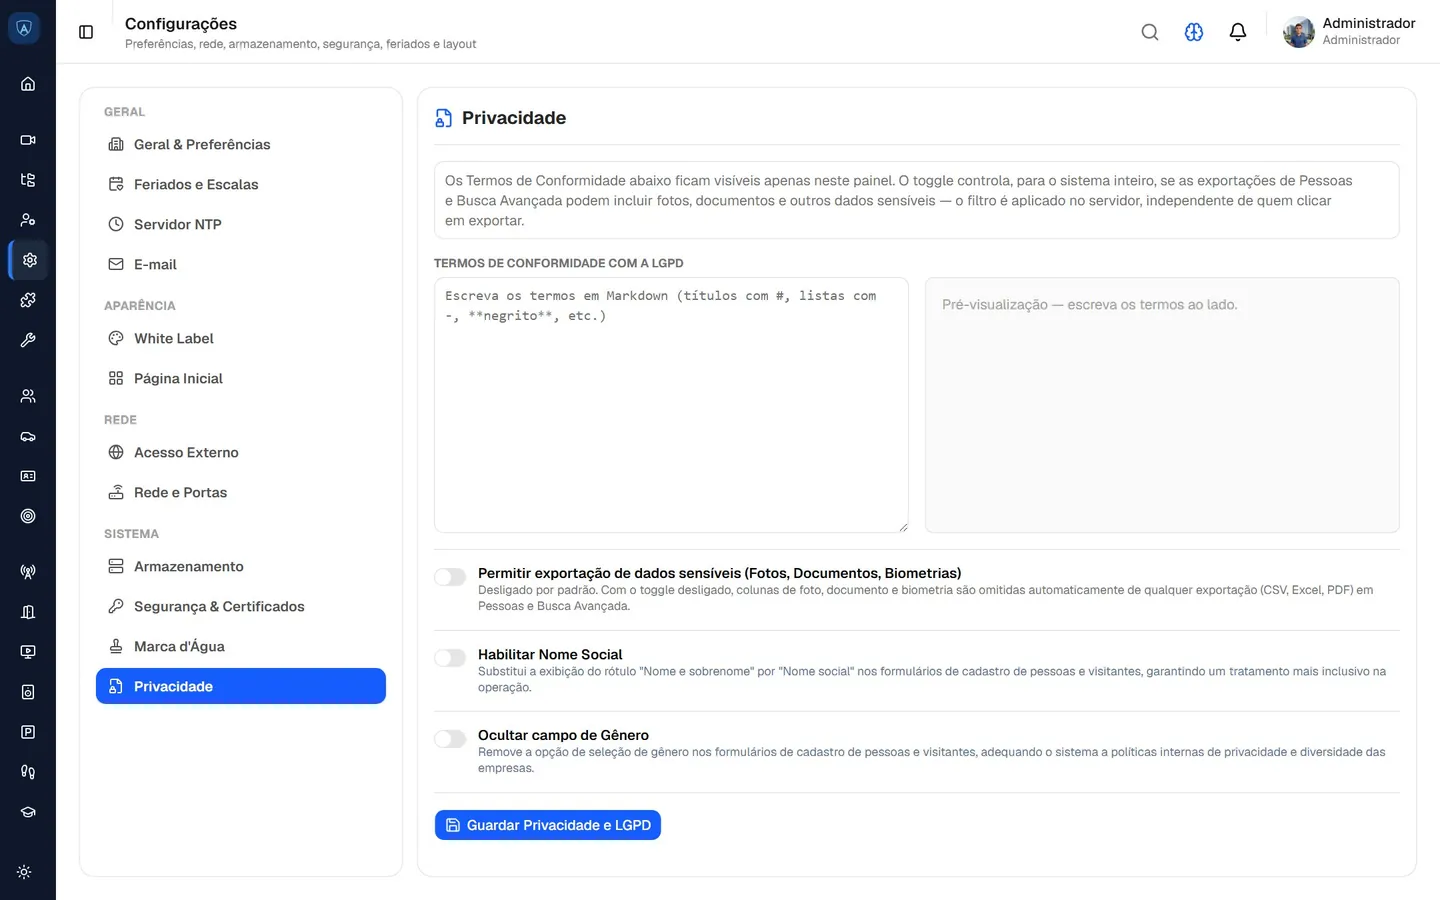Click the users group icon in rail
Screen dimensions: 1440x900
pos(28,396)
